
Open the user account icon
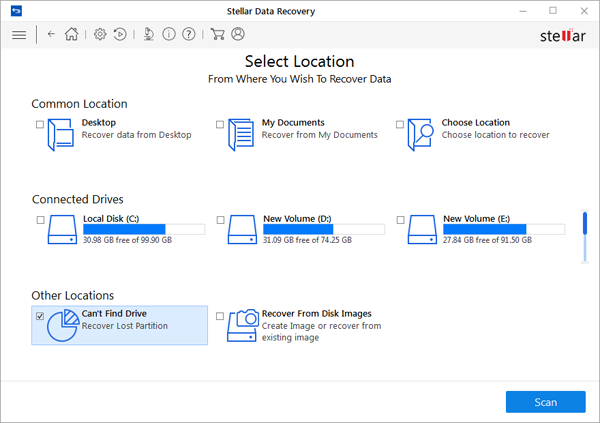(x=238, y=34)
